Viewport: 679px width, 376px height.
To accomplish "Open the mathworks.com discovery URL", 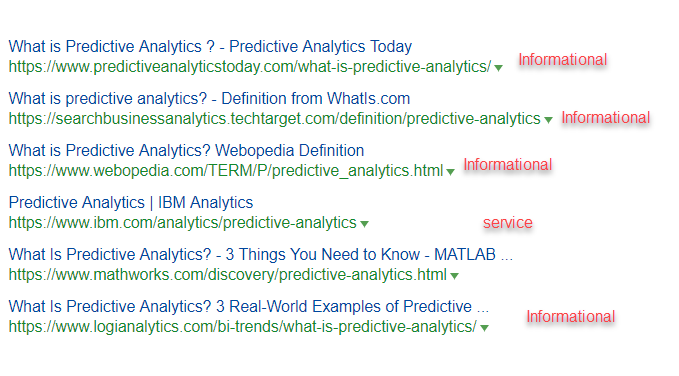I will (228, 275).
